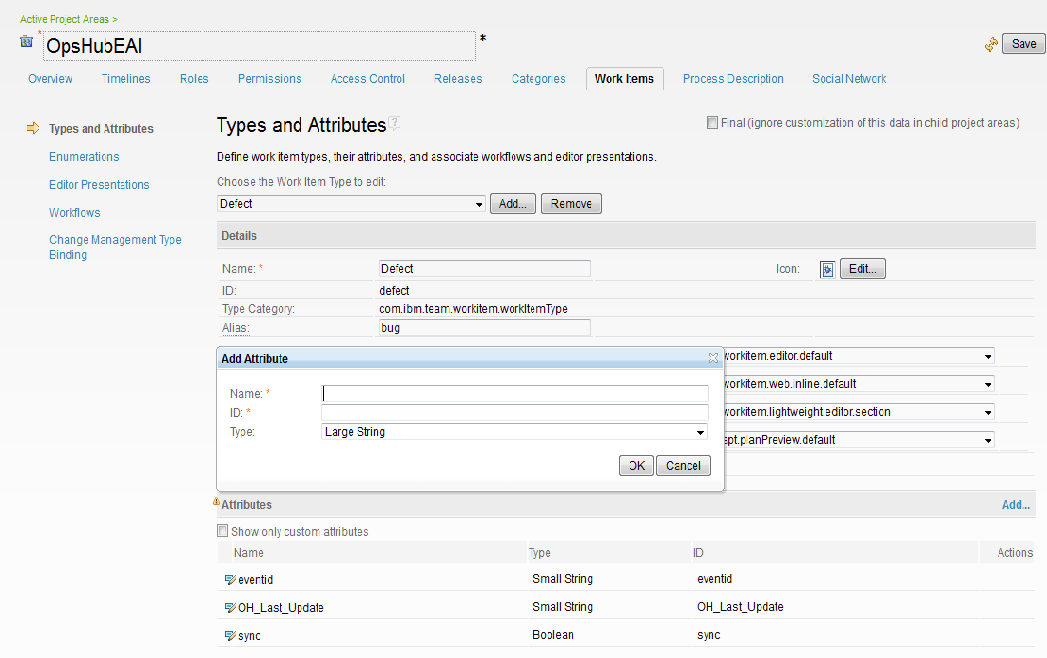Click the sync attribute icon
Image resolution: width=1047 pixels, height=658 pixels.
click(230, 635)
